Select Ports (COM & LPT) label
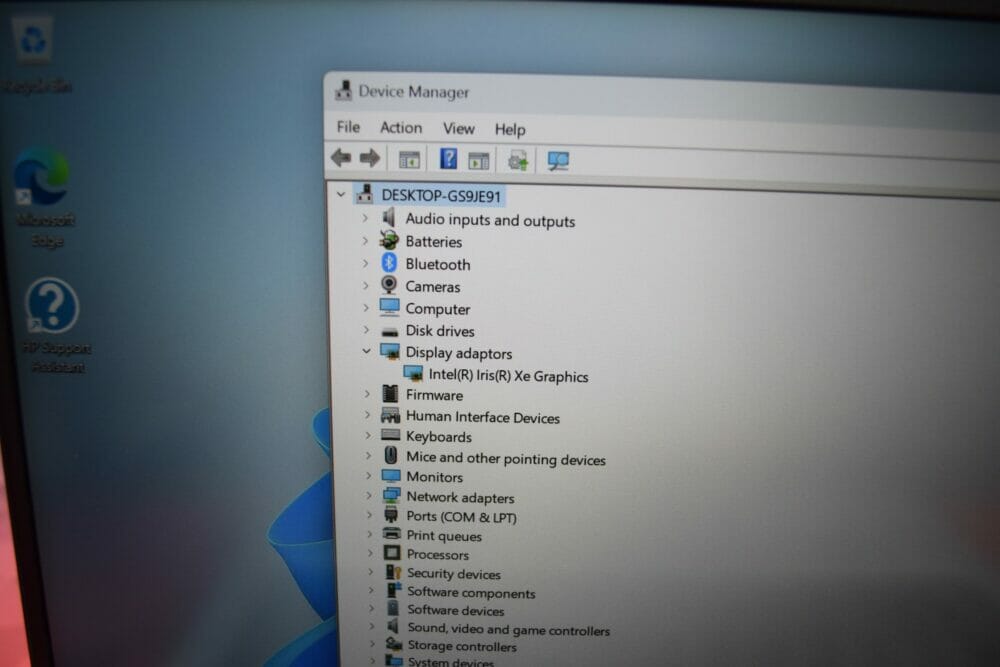The image size is (1000, 667). pyautogui.click(x=462, y=517)
